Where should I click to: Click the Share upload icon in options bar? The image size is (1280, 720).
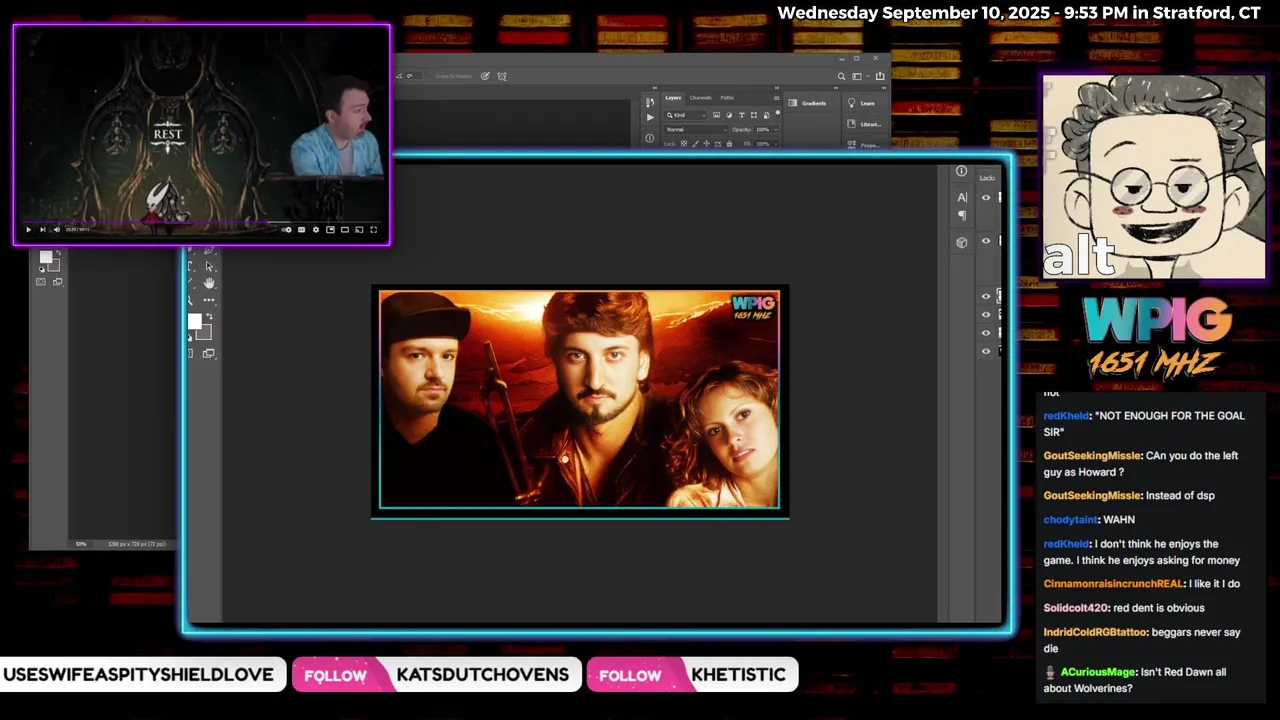(x=880, y=76)
